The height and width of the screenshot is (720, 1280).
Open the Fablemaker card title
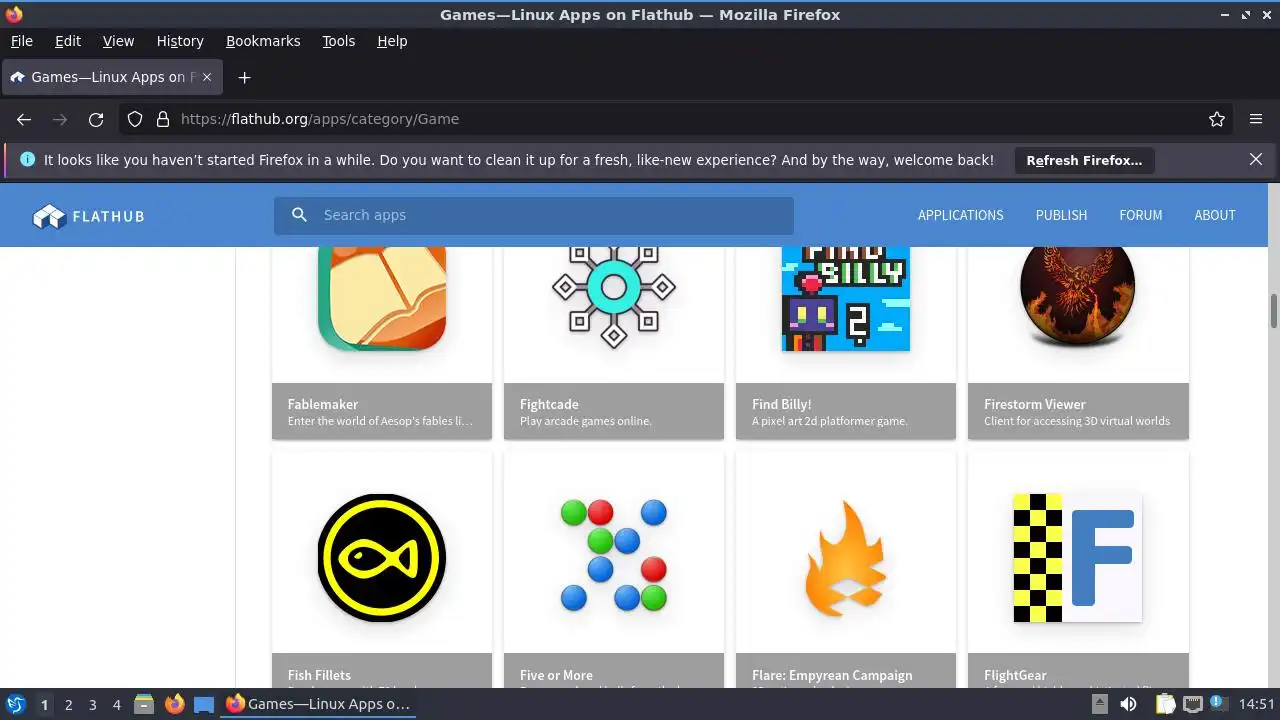(x=322, y=404)
